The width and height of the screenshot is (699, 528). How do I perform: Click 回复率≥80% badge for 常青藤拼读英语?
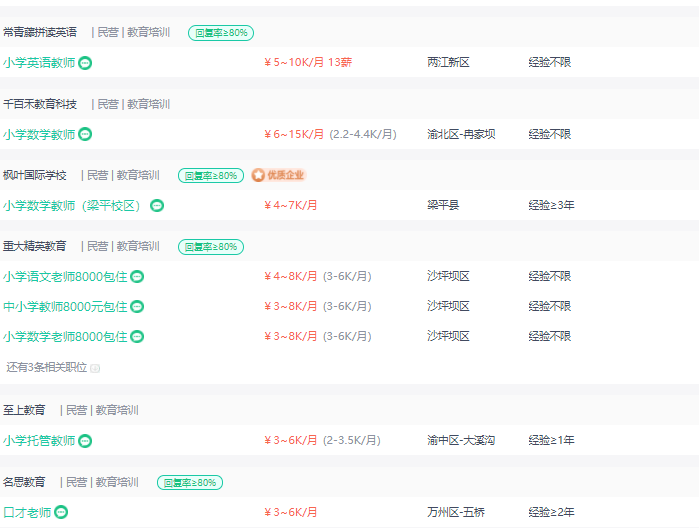point(221,33)
